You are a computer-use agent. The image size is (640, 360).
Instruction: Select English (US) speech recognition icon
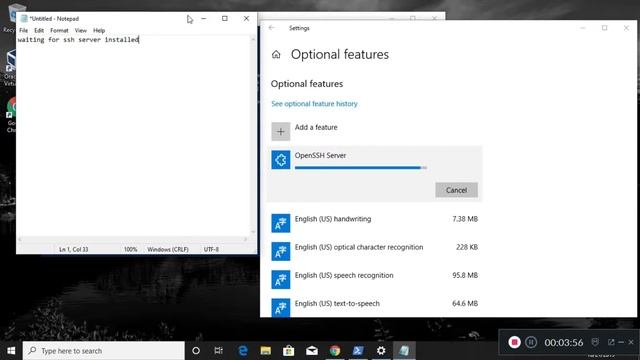click(281, 280)
